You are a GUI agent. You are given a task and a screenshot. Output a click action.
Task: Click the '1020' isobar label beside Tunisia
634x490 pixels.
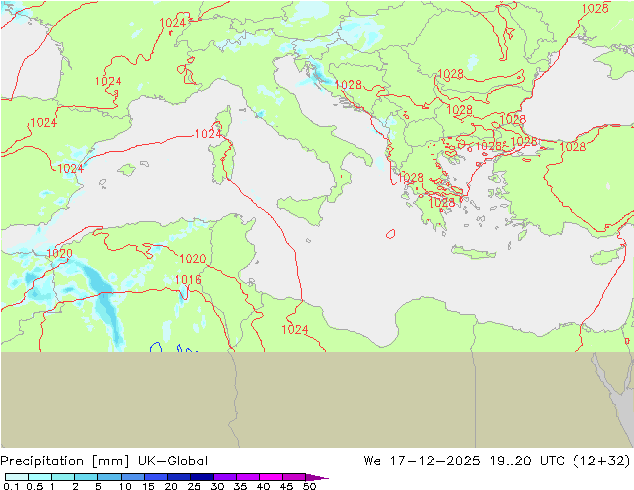(x=192, y=259)
